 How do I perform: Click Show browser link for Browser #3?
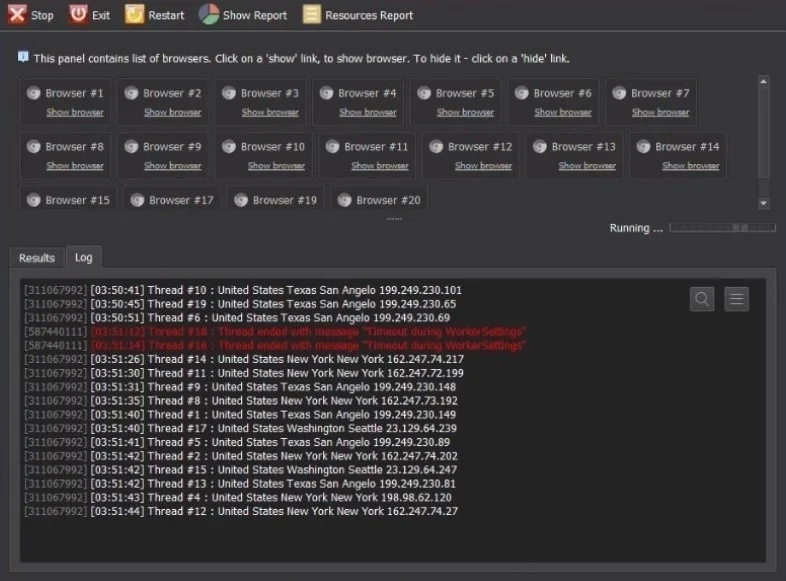point(270,112)
